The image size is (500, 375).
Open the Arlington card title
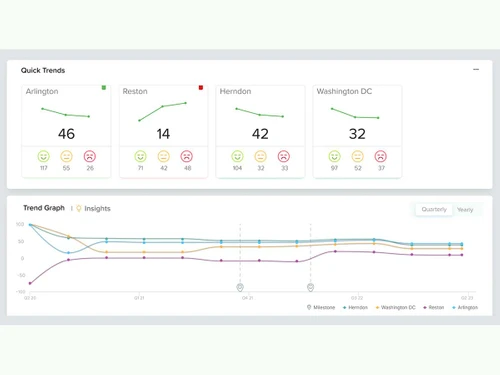tap(42, 91)
